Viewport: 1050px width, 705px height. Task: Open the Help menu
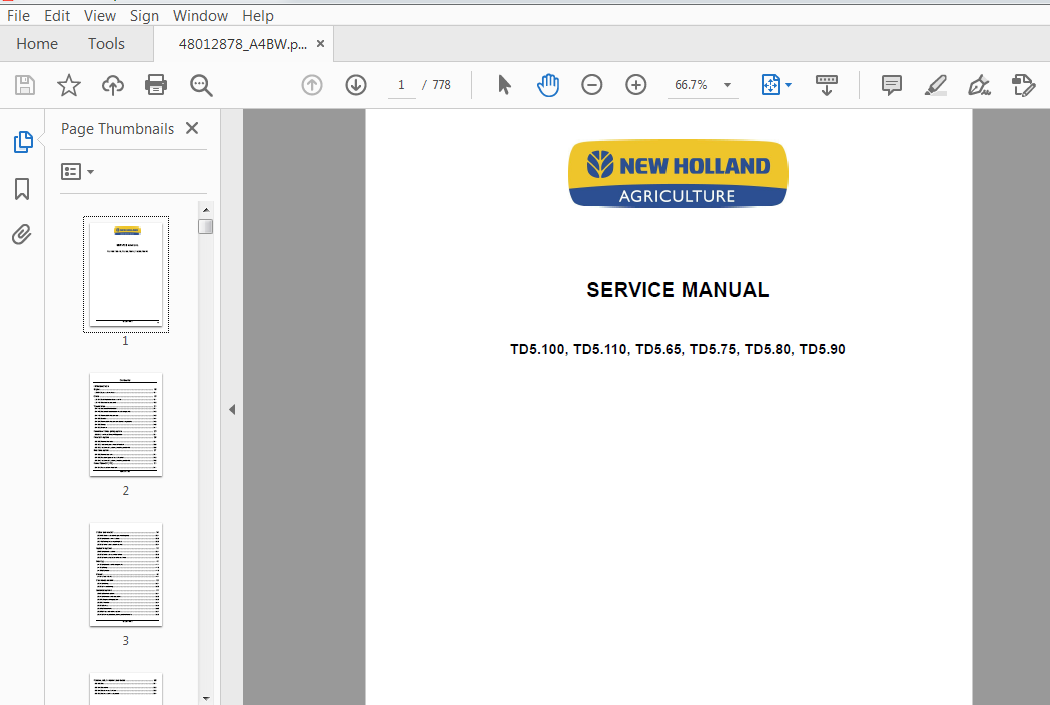[258, 15]
